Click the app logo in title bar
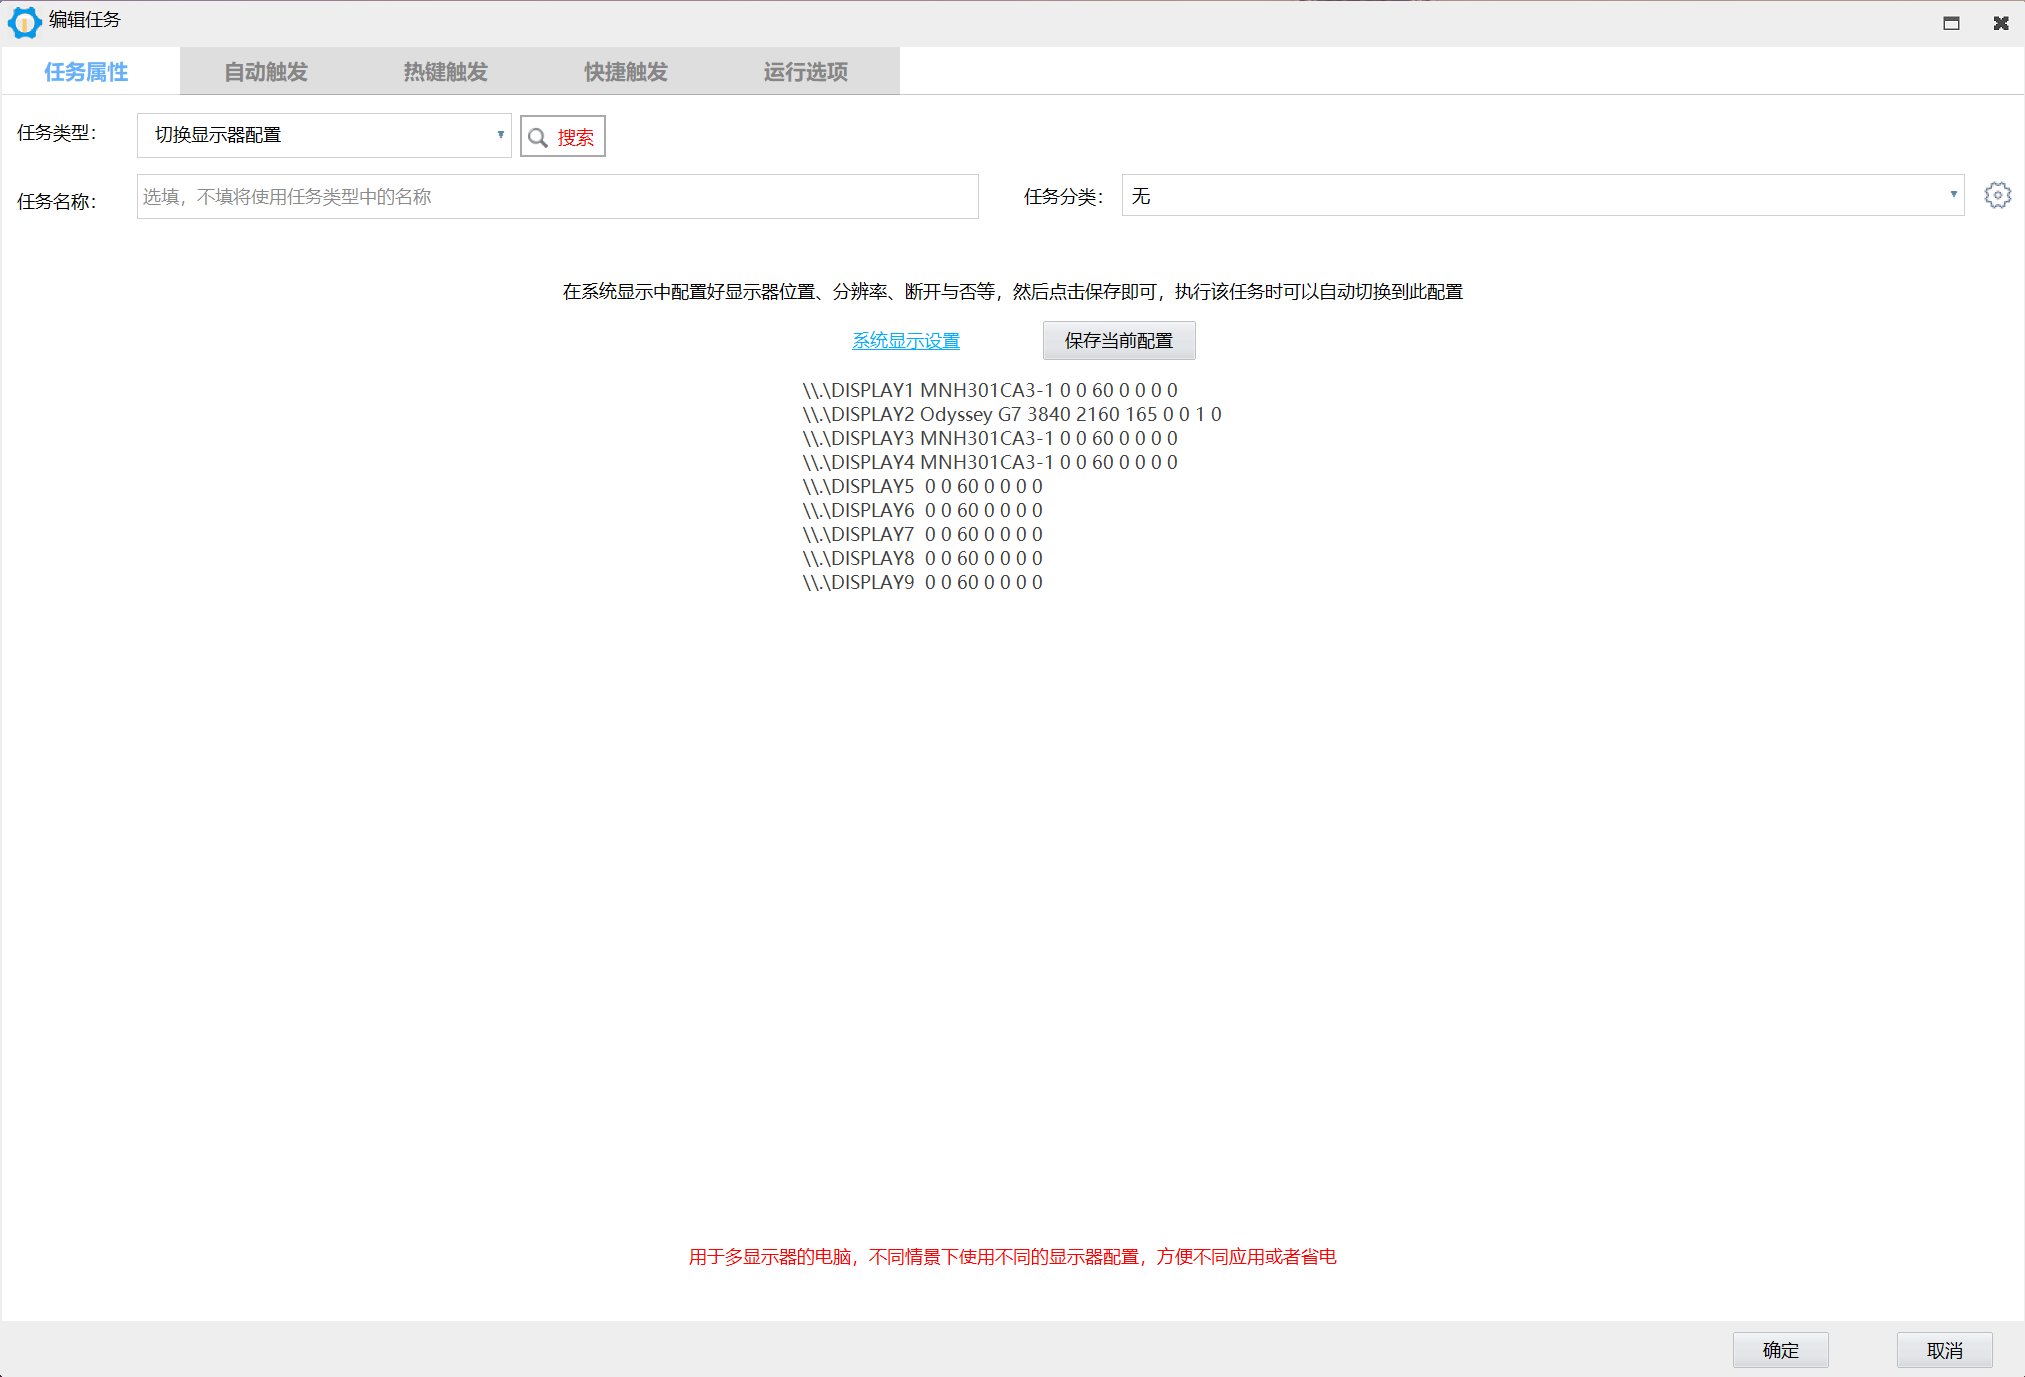The width and height of the screenshot is (2025, 1377). [x=24, y=21]
